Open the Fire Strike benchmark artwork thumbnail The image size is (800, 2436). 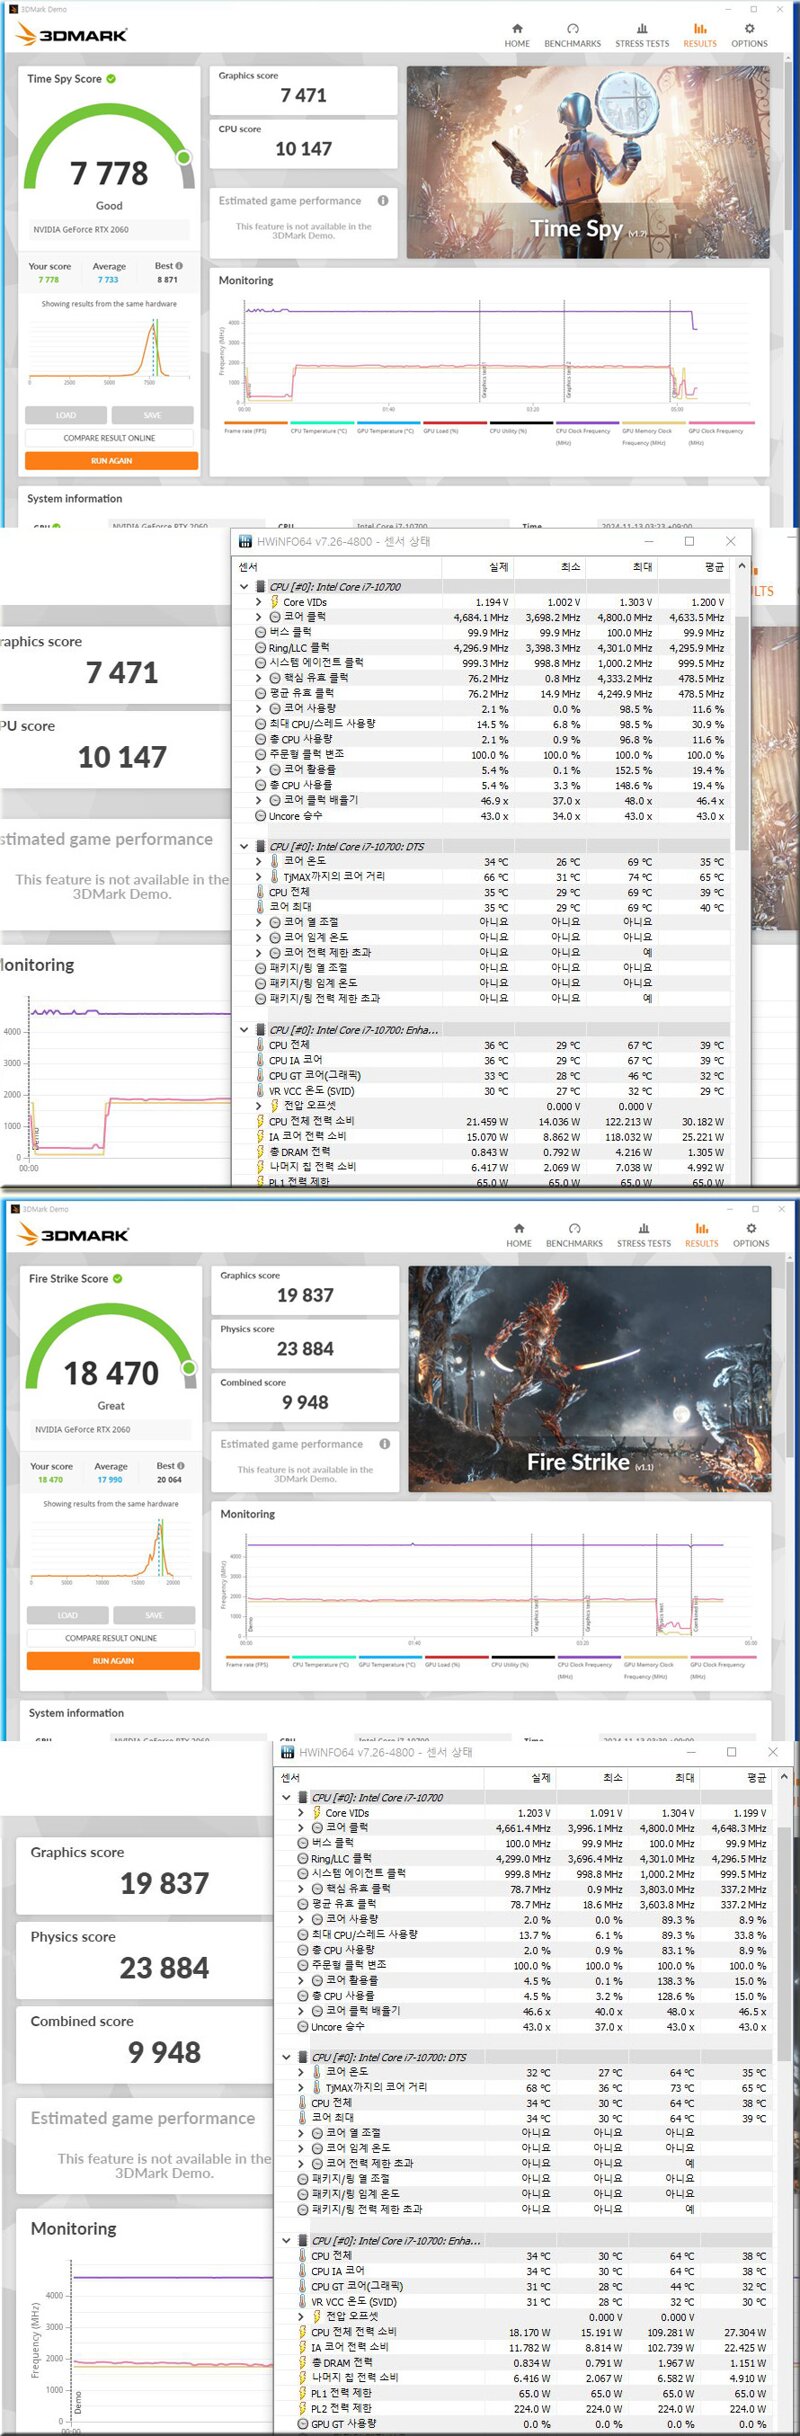pos(590,1379)
